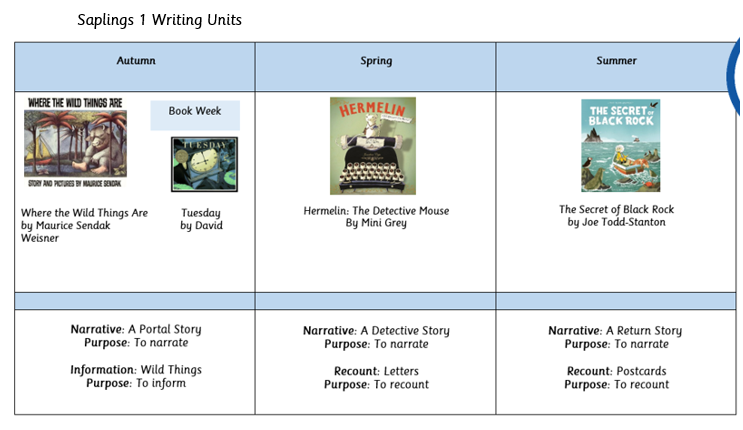
Task: Click the Book Week label box
Action: [x=195, y=113]
